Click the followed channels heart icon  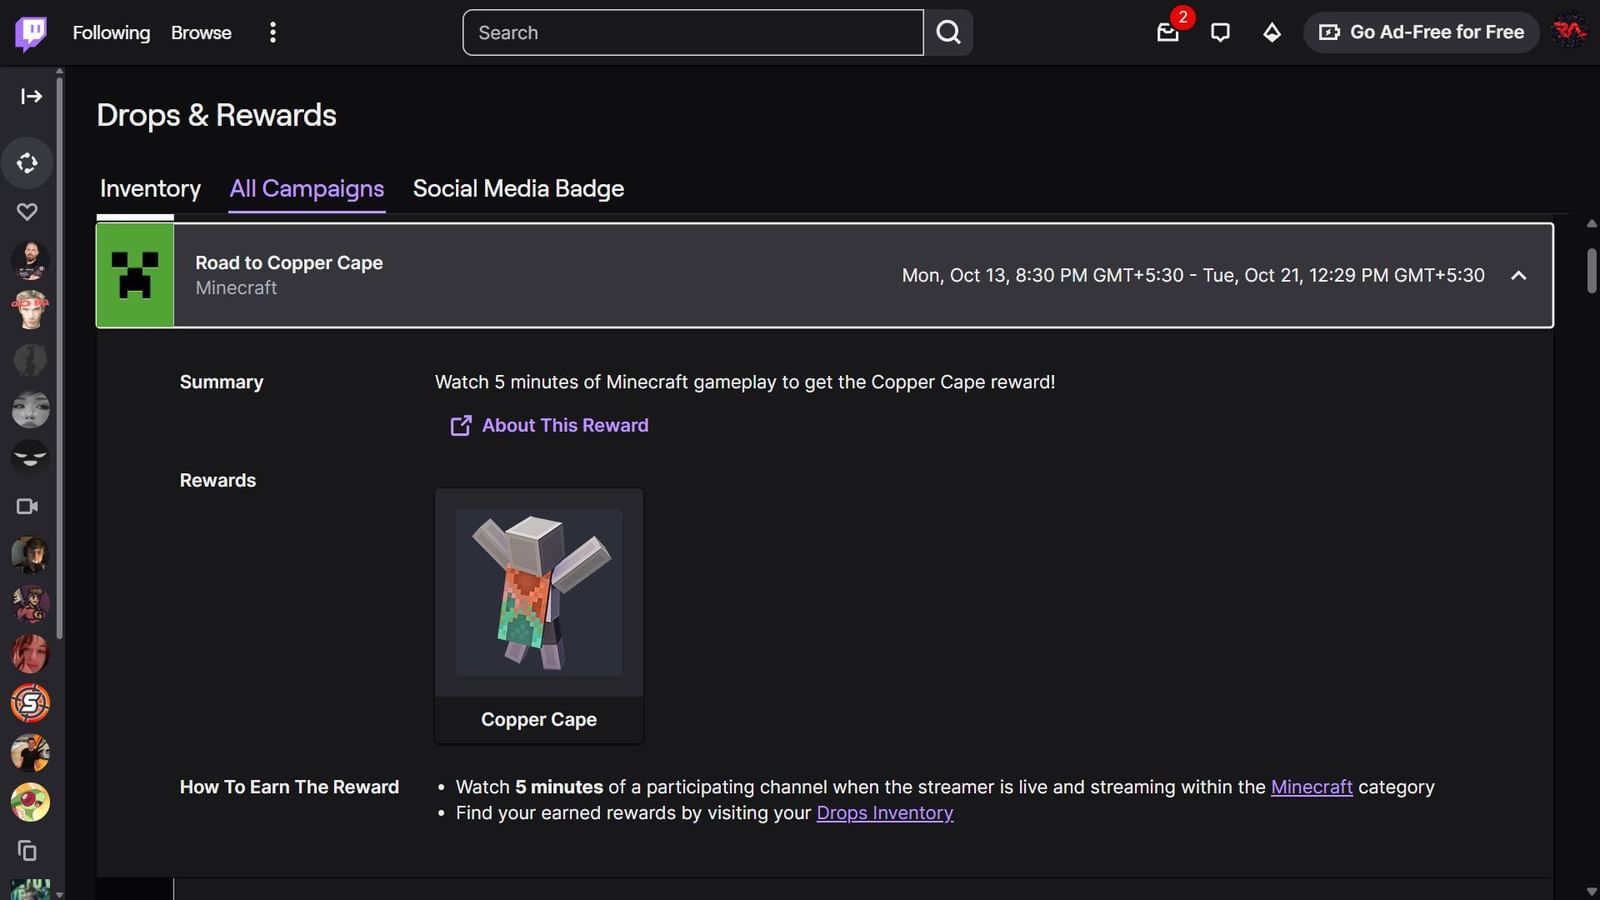27,212
